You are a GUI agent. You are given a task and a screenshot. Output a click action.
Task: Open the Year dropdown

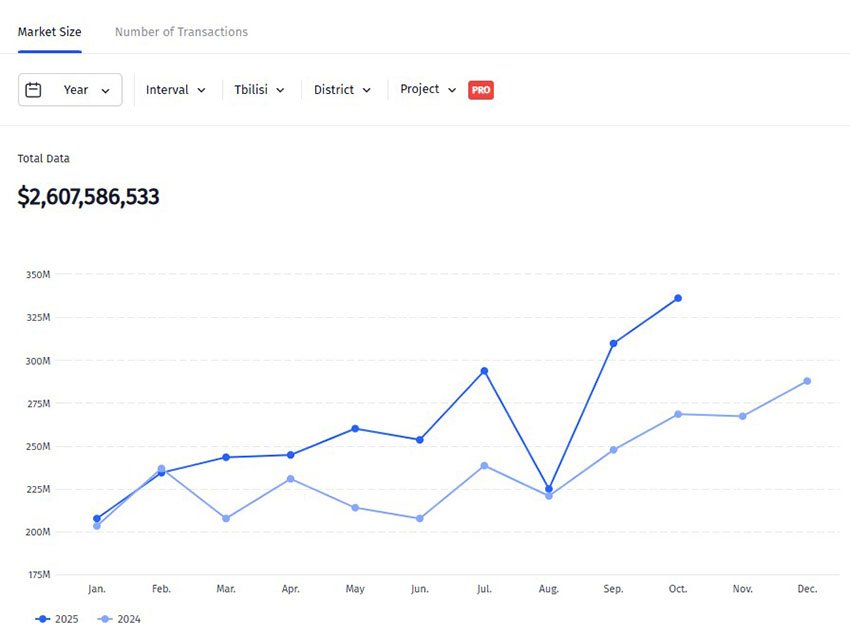tap(70, 90)
